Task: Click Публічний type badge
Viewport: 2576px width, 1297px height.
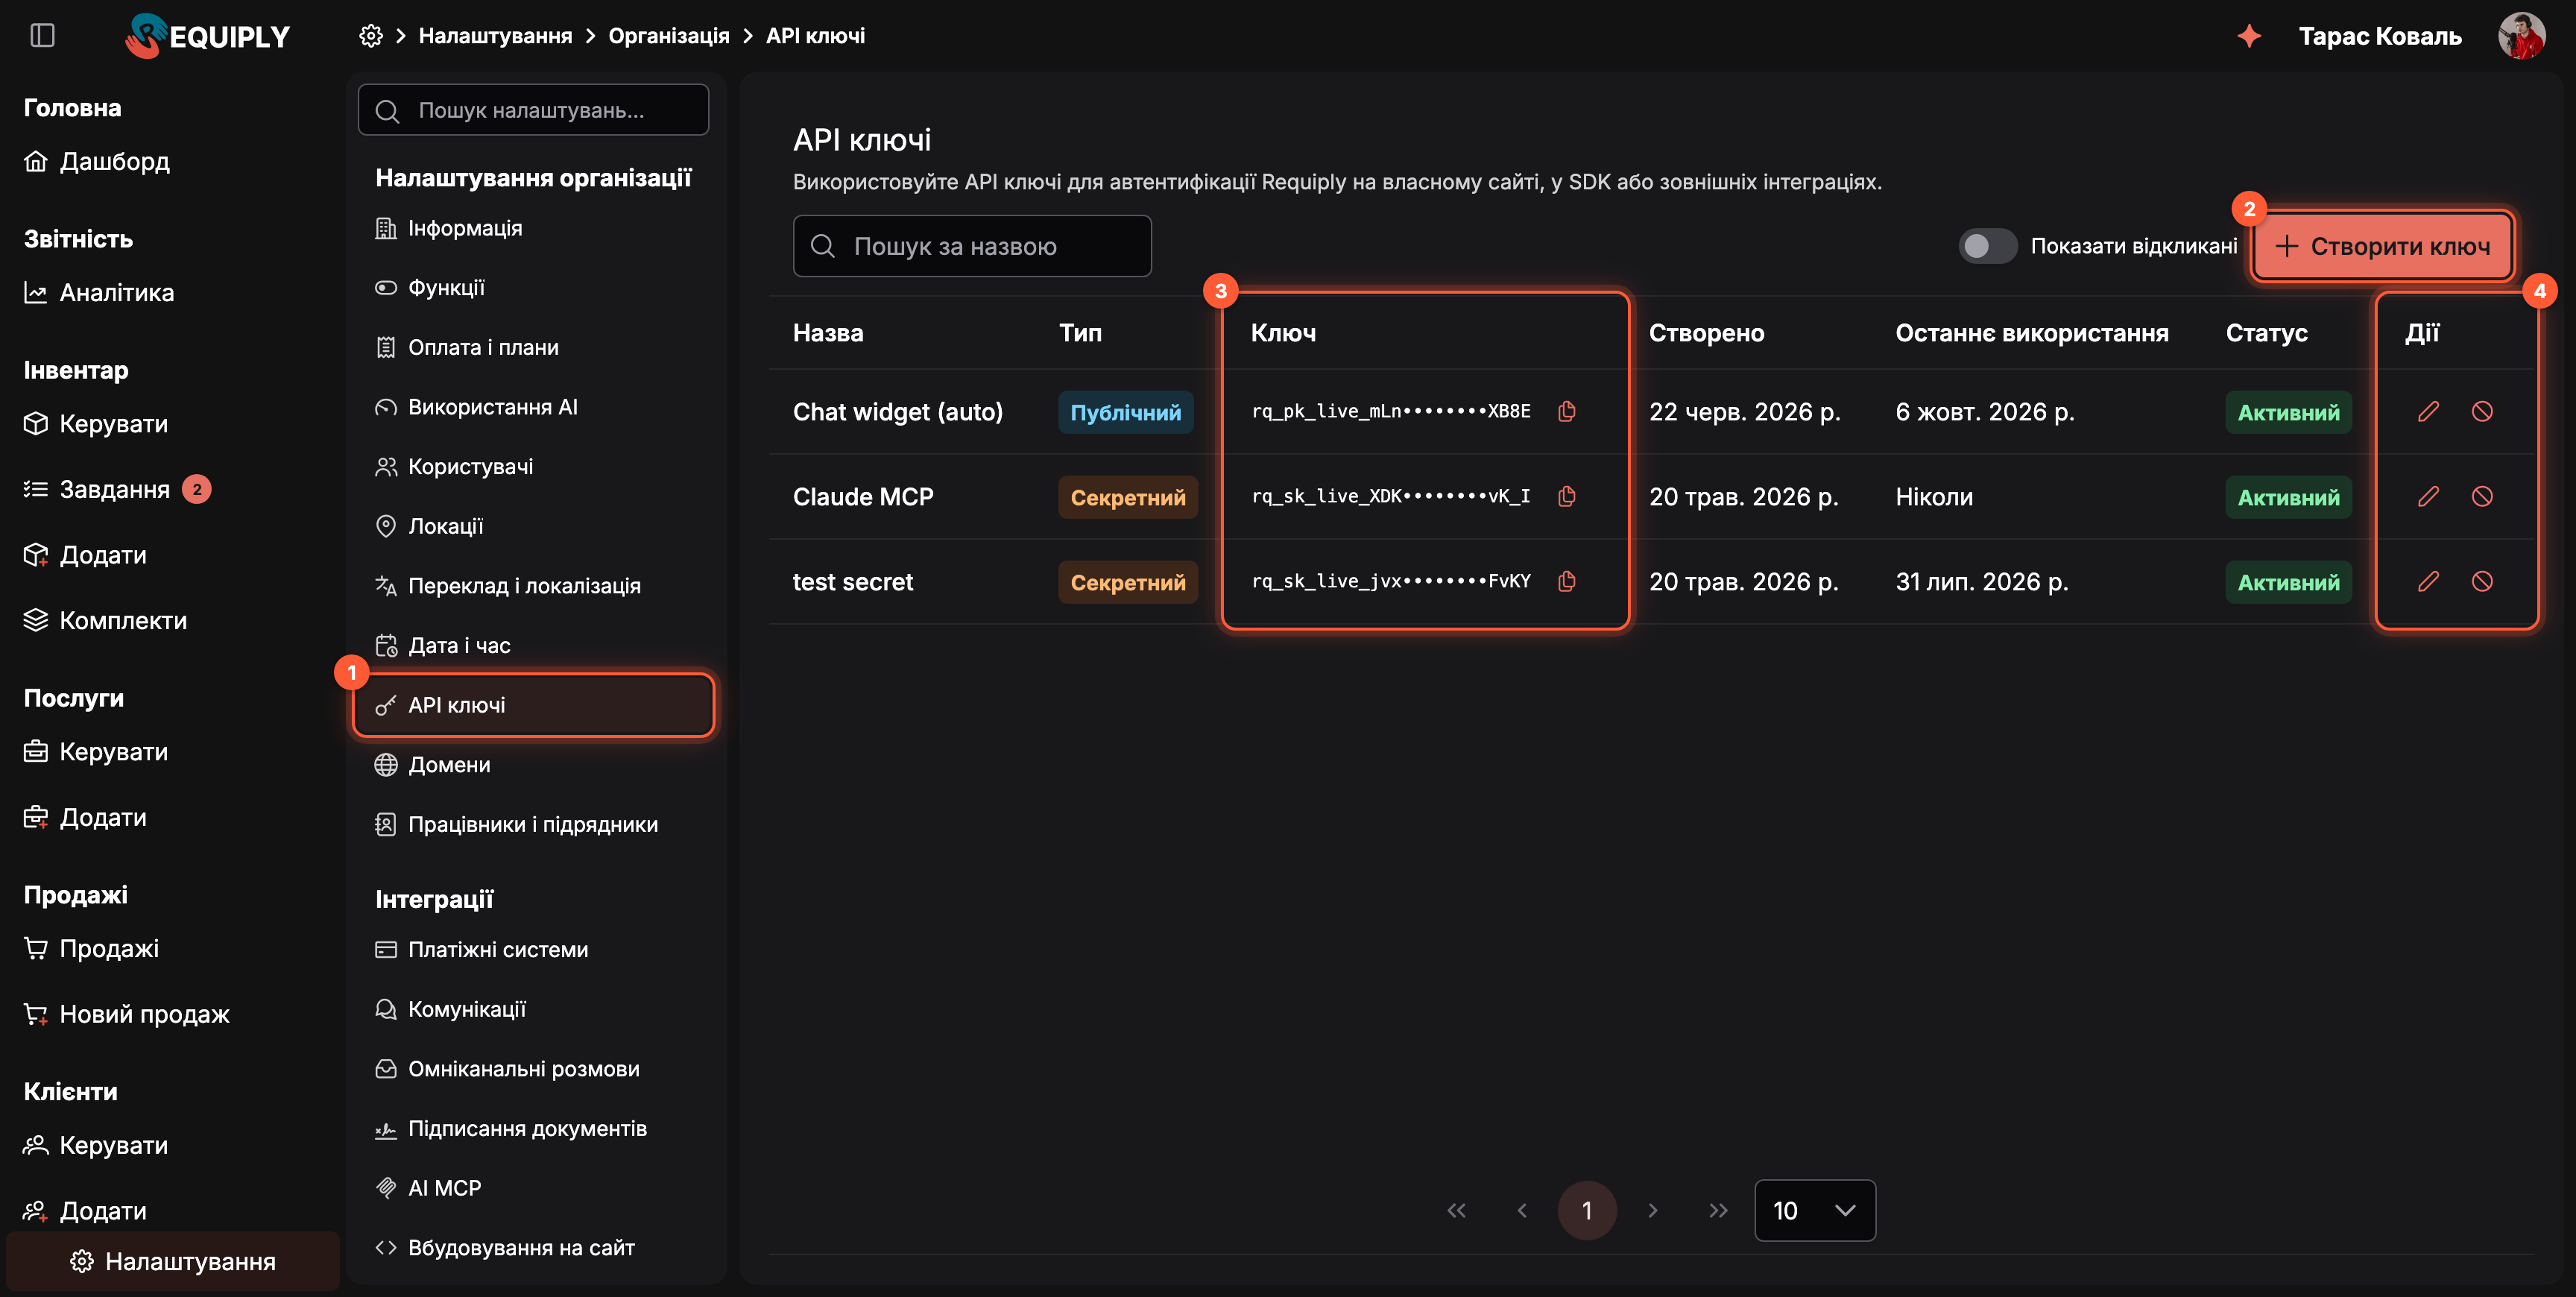Action: click(x=1126, y=412)
